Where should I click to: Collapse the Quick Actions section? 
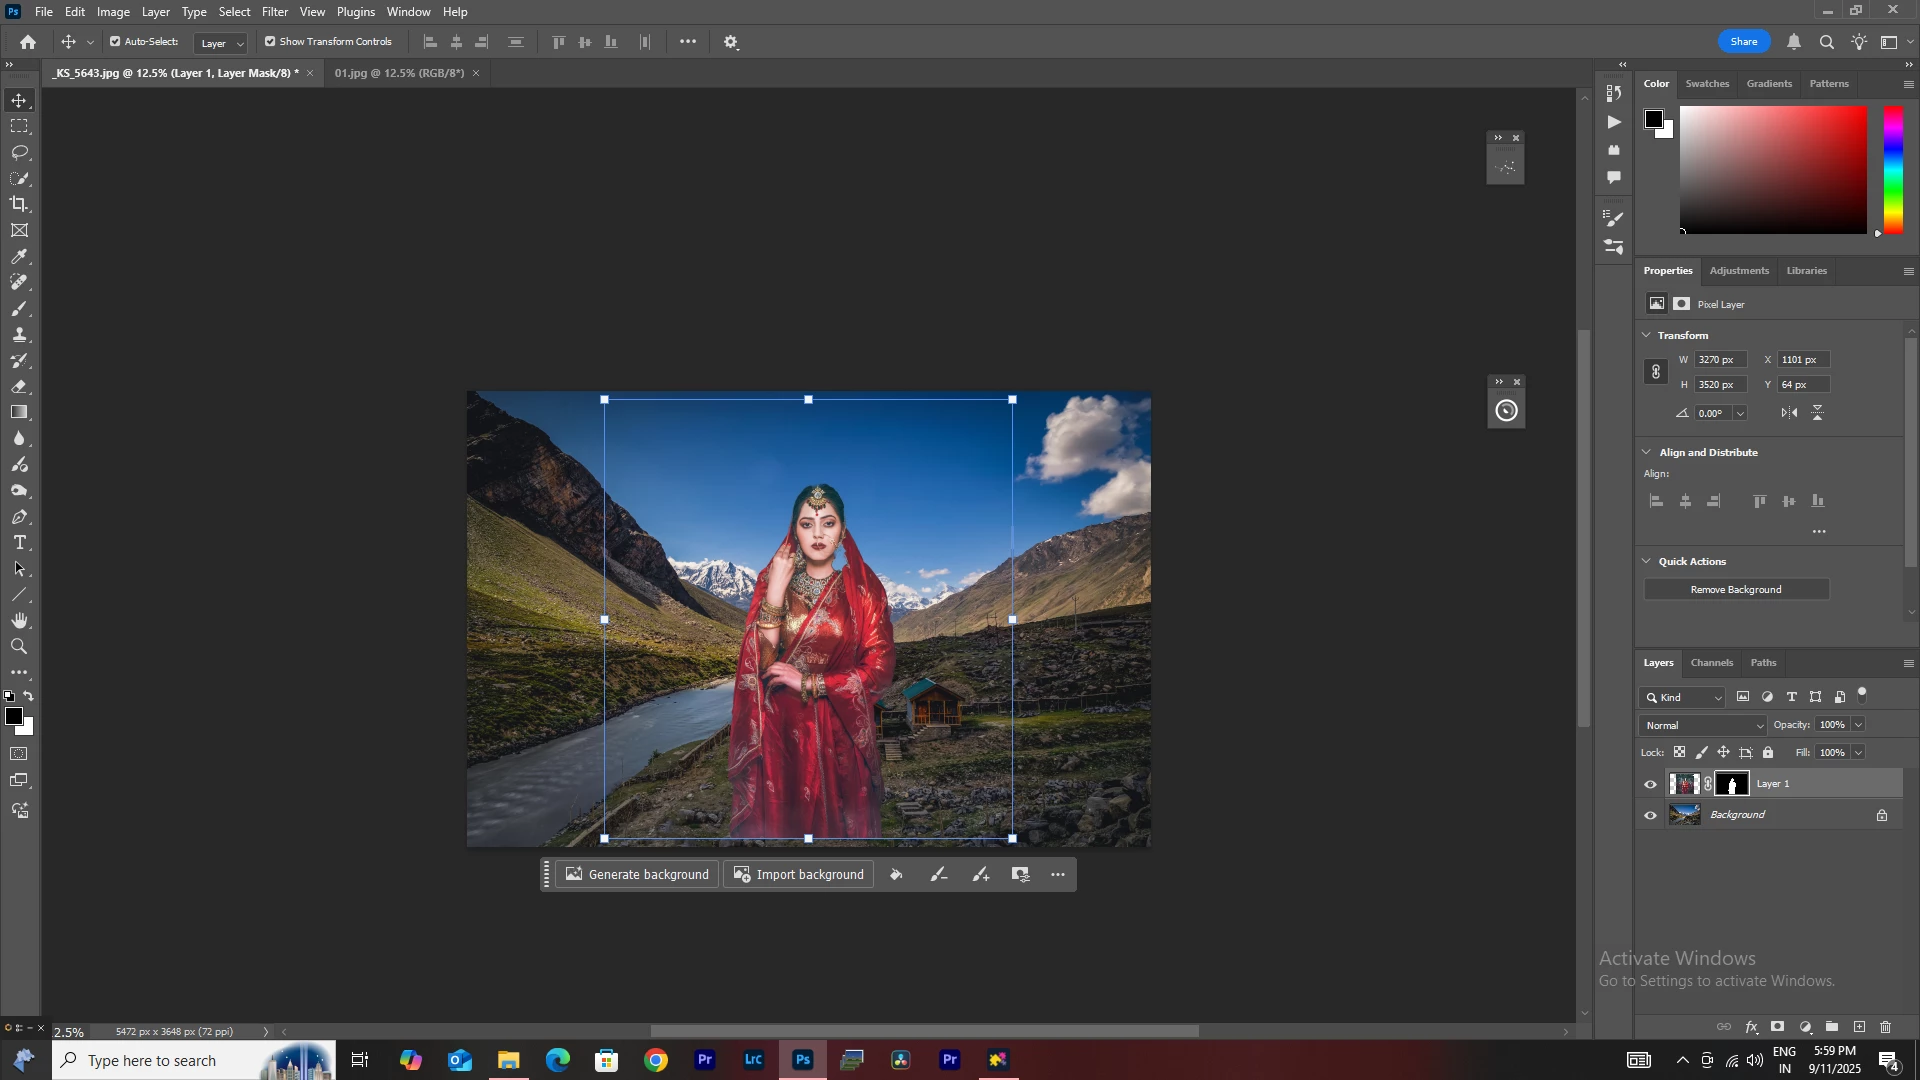[x=1647, y=562]
